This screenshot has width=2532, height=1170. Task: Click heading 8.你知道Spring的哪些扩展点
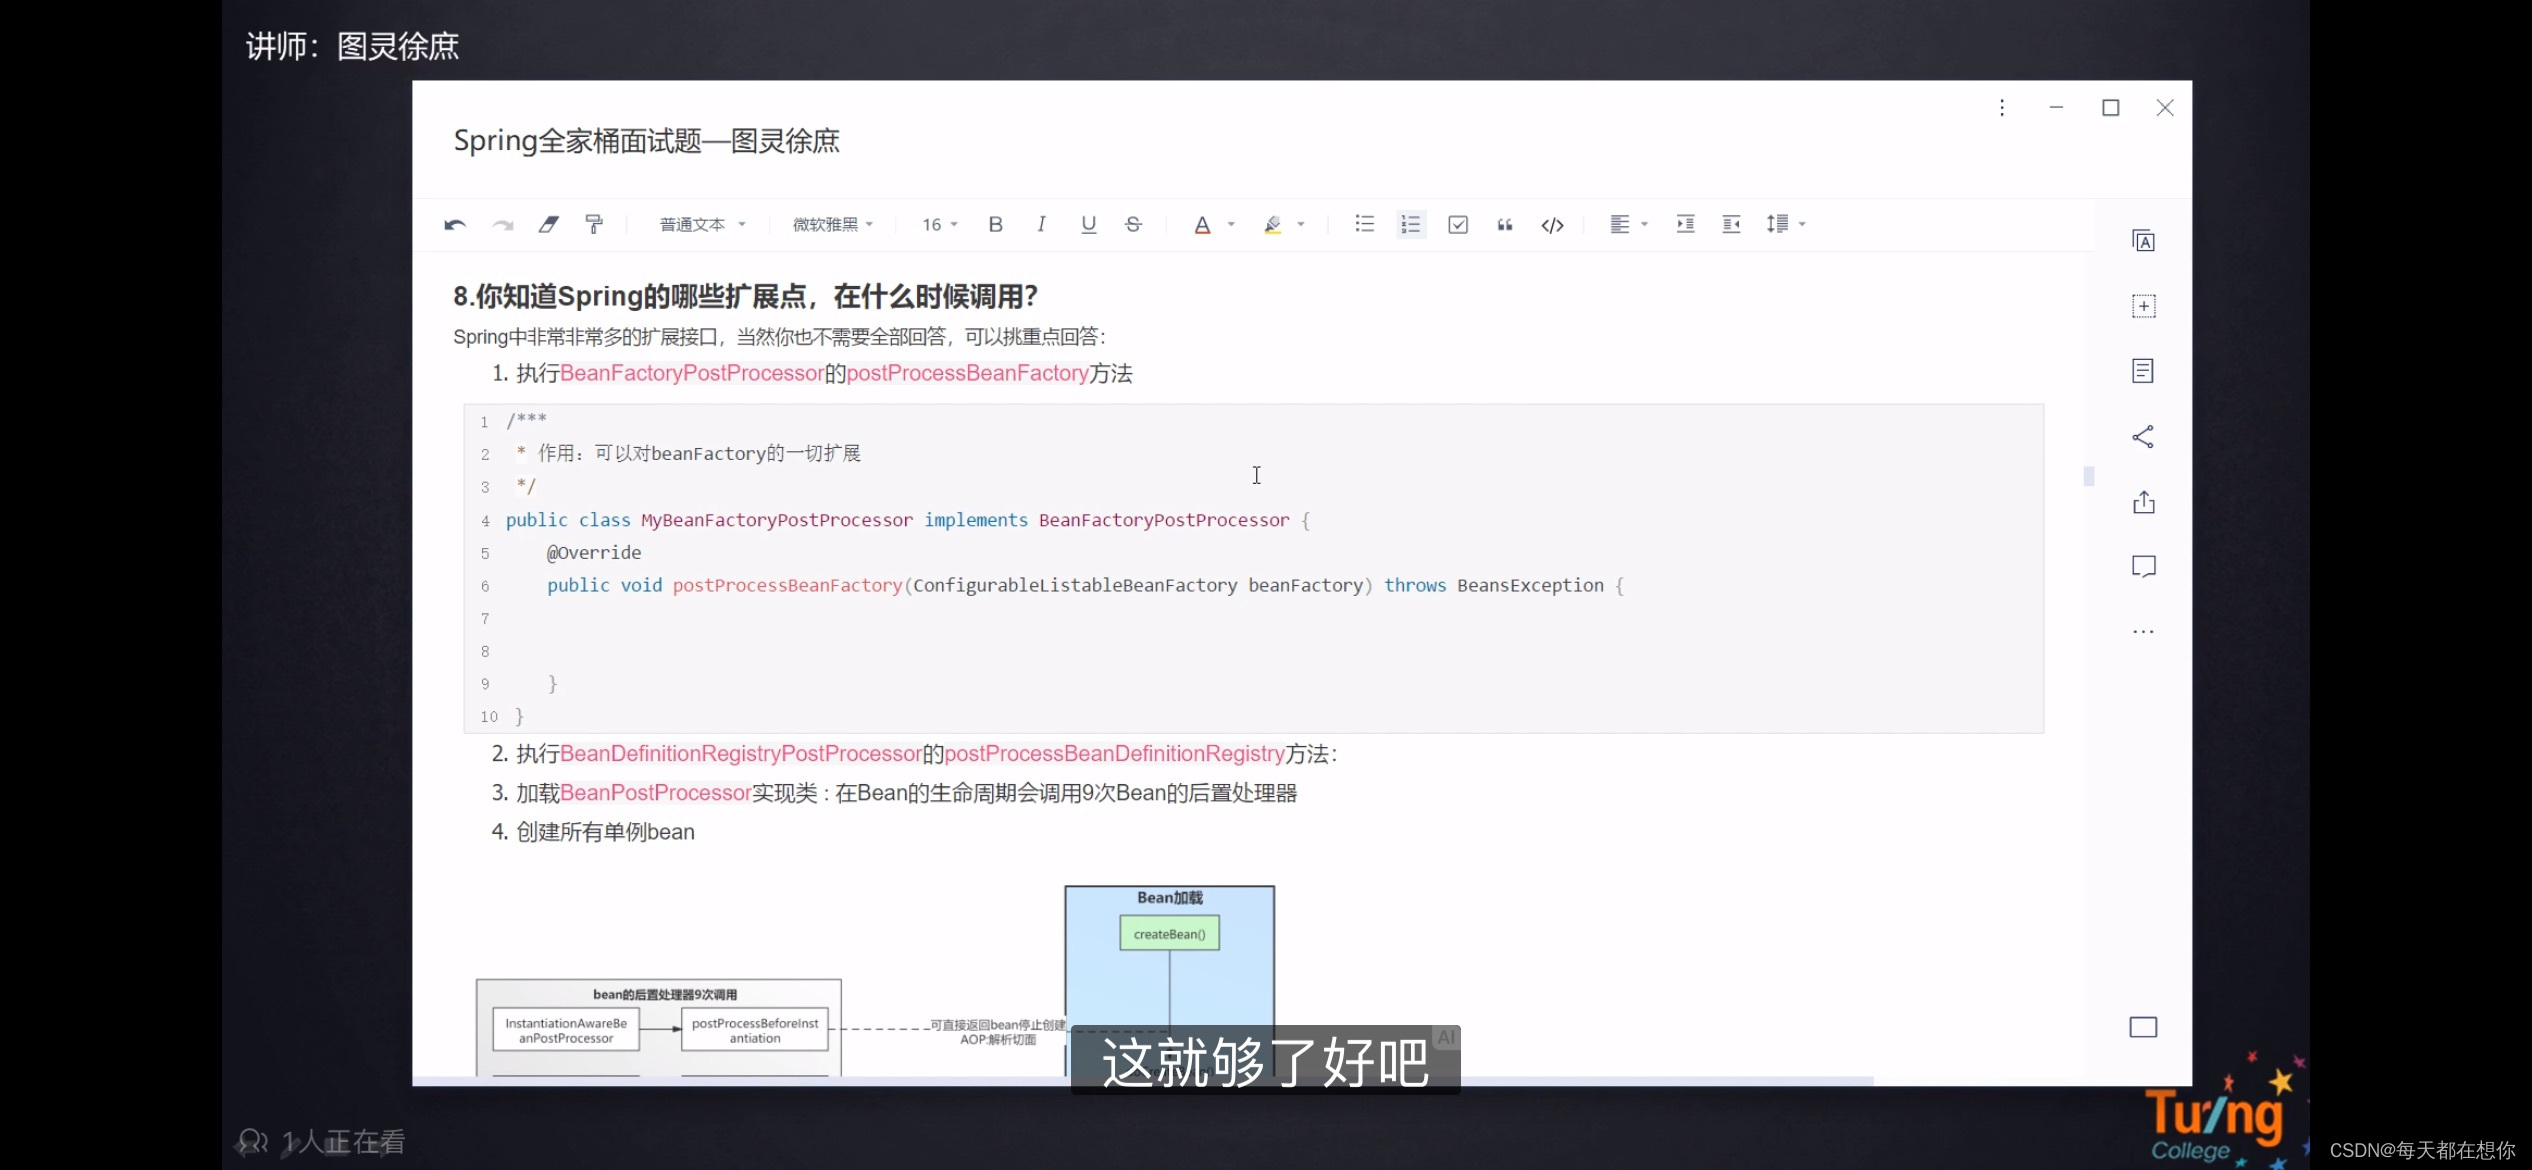[x=746, y=296]
